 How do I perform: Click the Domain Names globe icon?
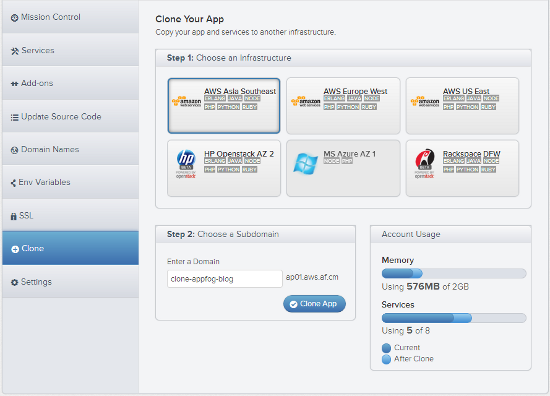(x=14, y=150)
